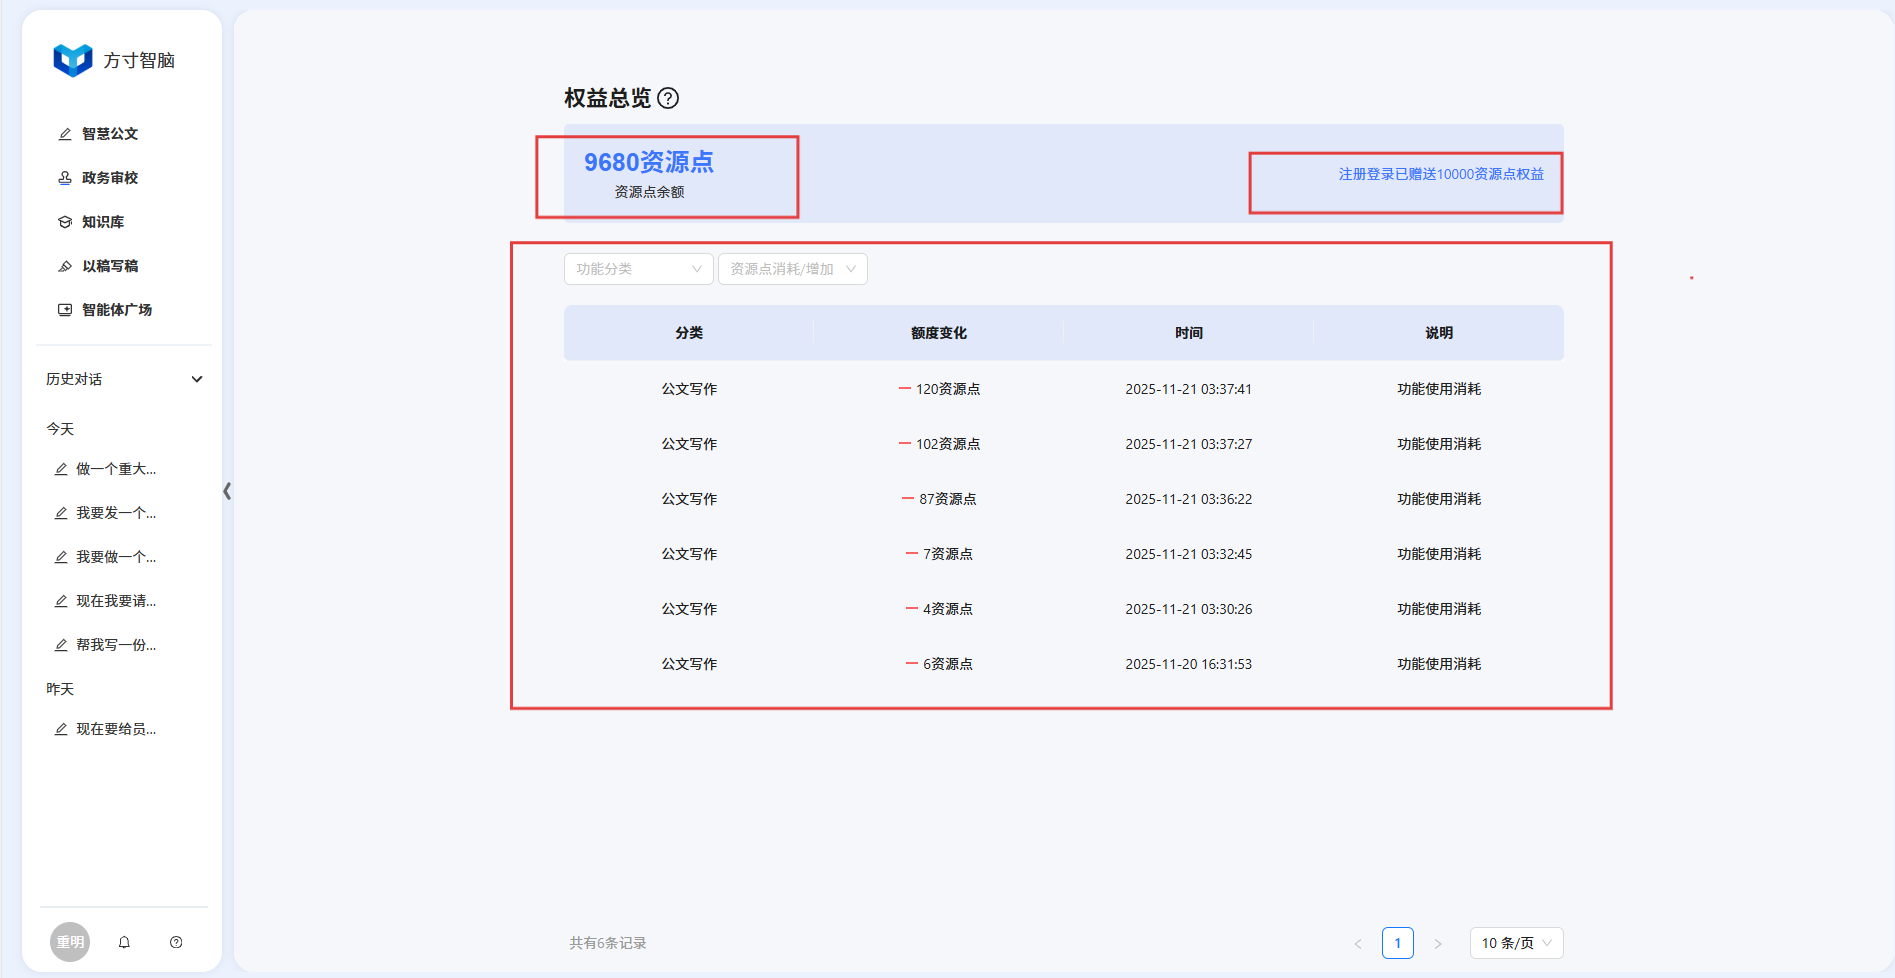
Task: Open the 资源点消耗/增加 dropdown
Action: [x=792, y=269]
